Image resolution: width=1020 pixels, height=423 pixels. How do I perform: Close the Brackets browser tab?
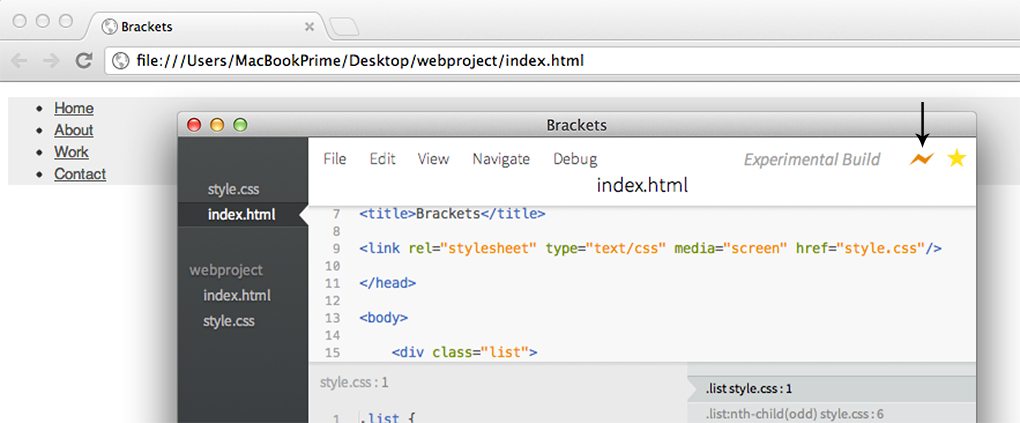310,27
